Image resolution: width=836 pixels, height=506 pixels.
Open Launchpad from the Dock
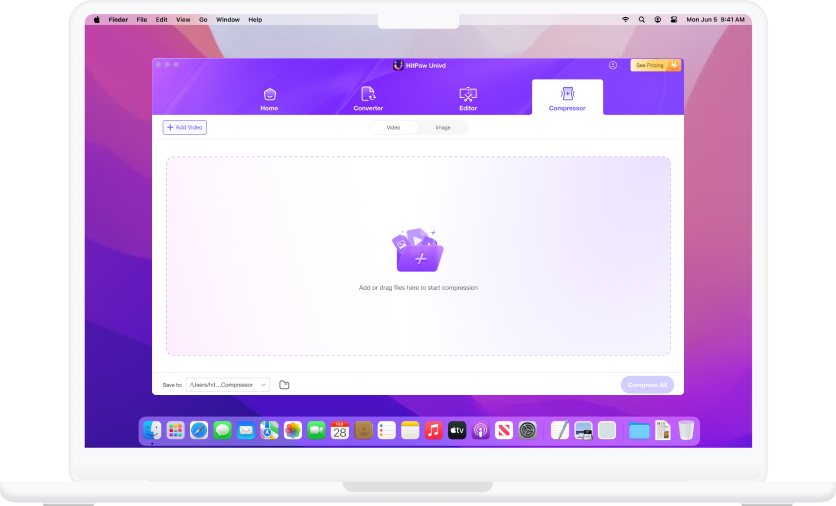[x=175, y=430]
